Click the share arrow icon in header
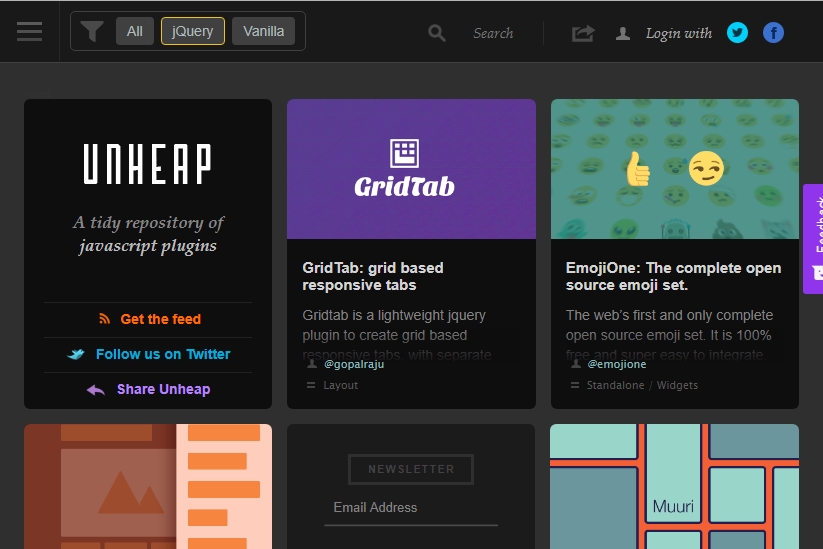 tap(583, 33)
